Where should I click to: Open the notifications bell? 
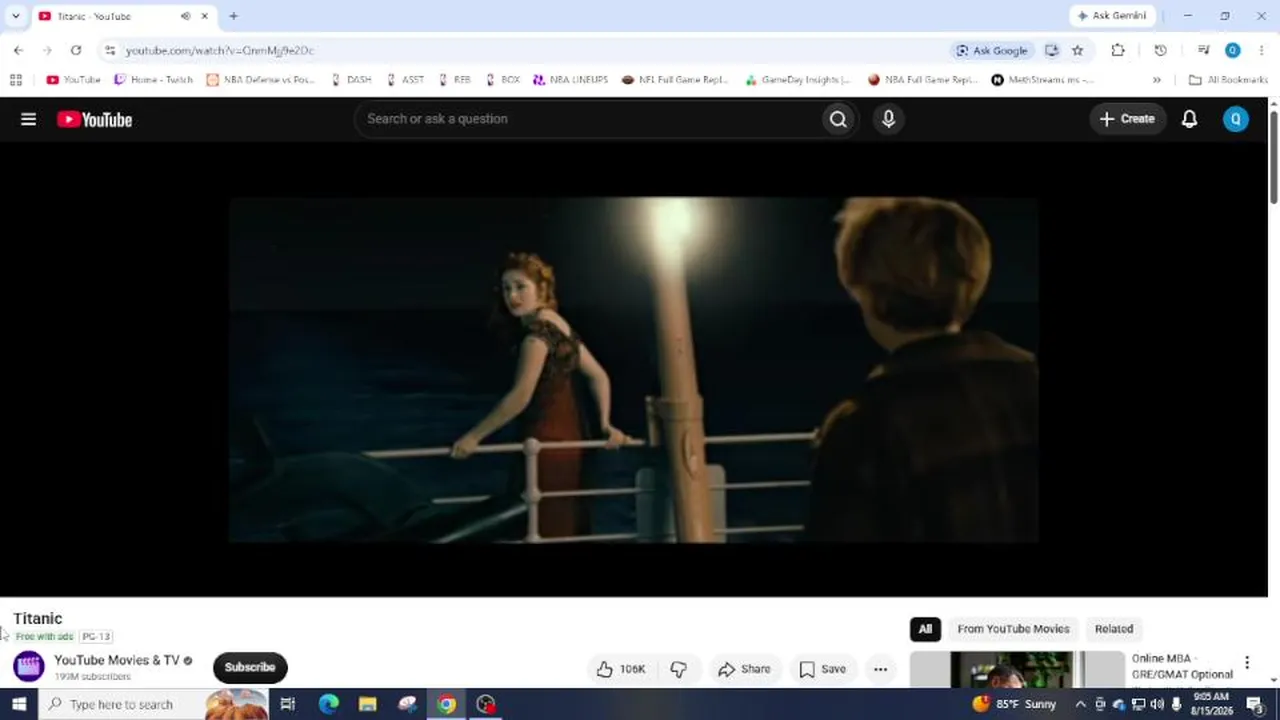click(1189, 119)
